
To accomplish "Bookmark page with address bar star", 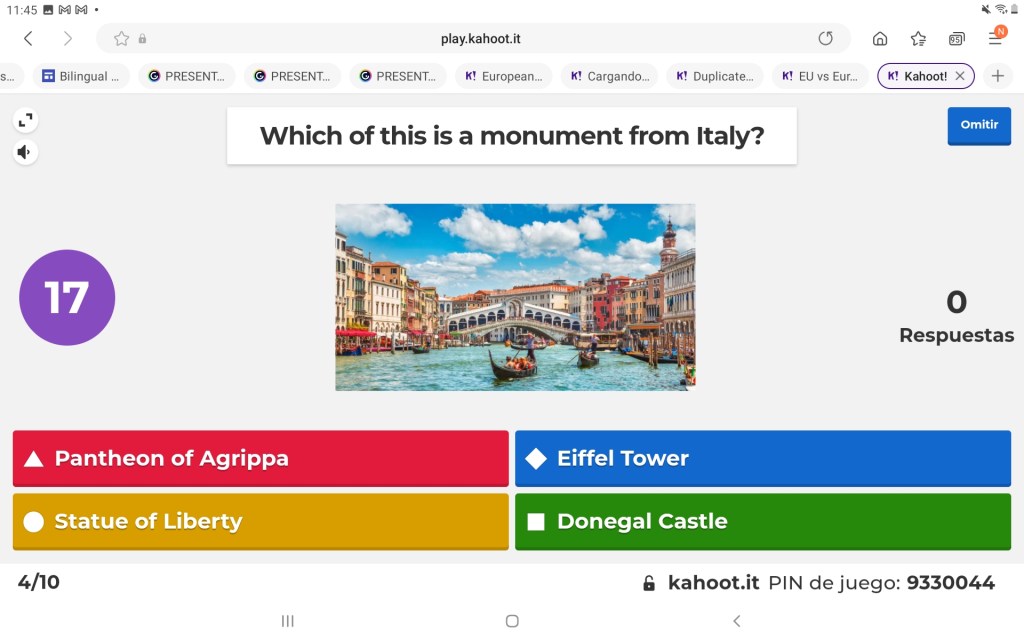I will pyautogui.click(x=121, y=39).
